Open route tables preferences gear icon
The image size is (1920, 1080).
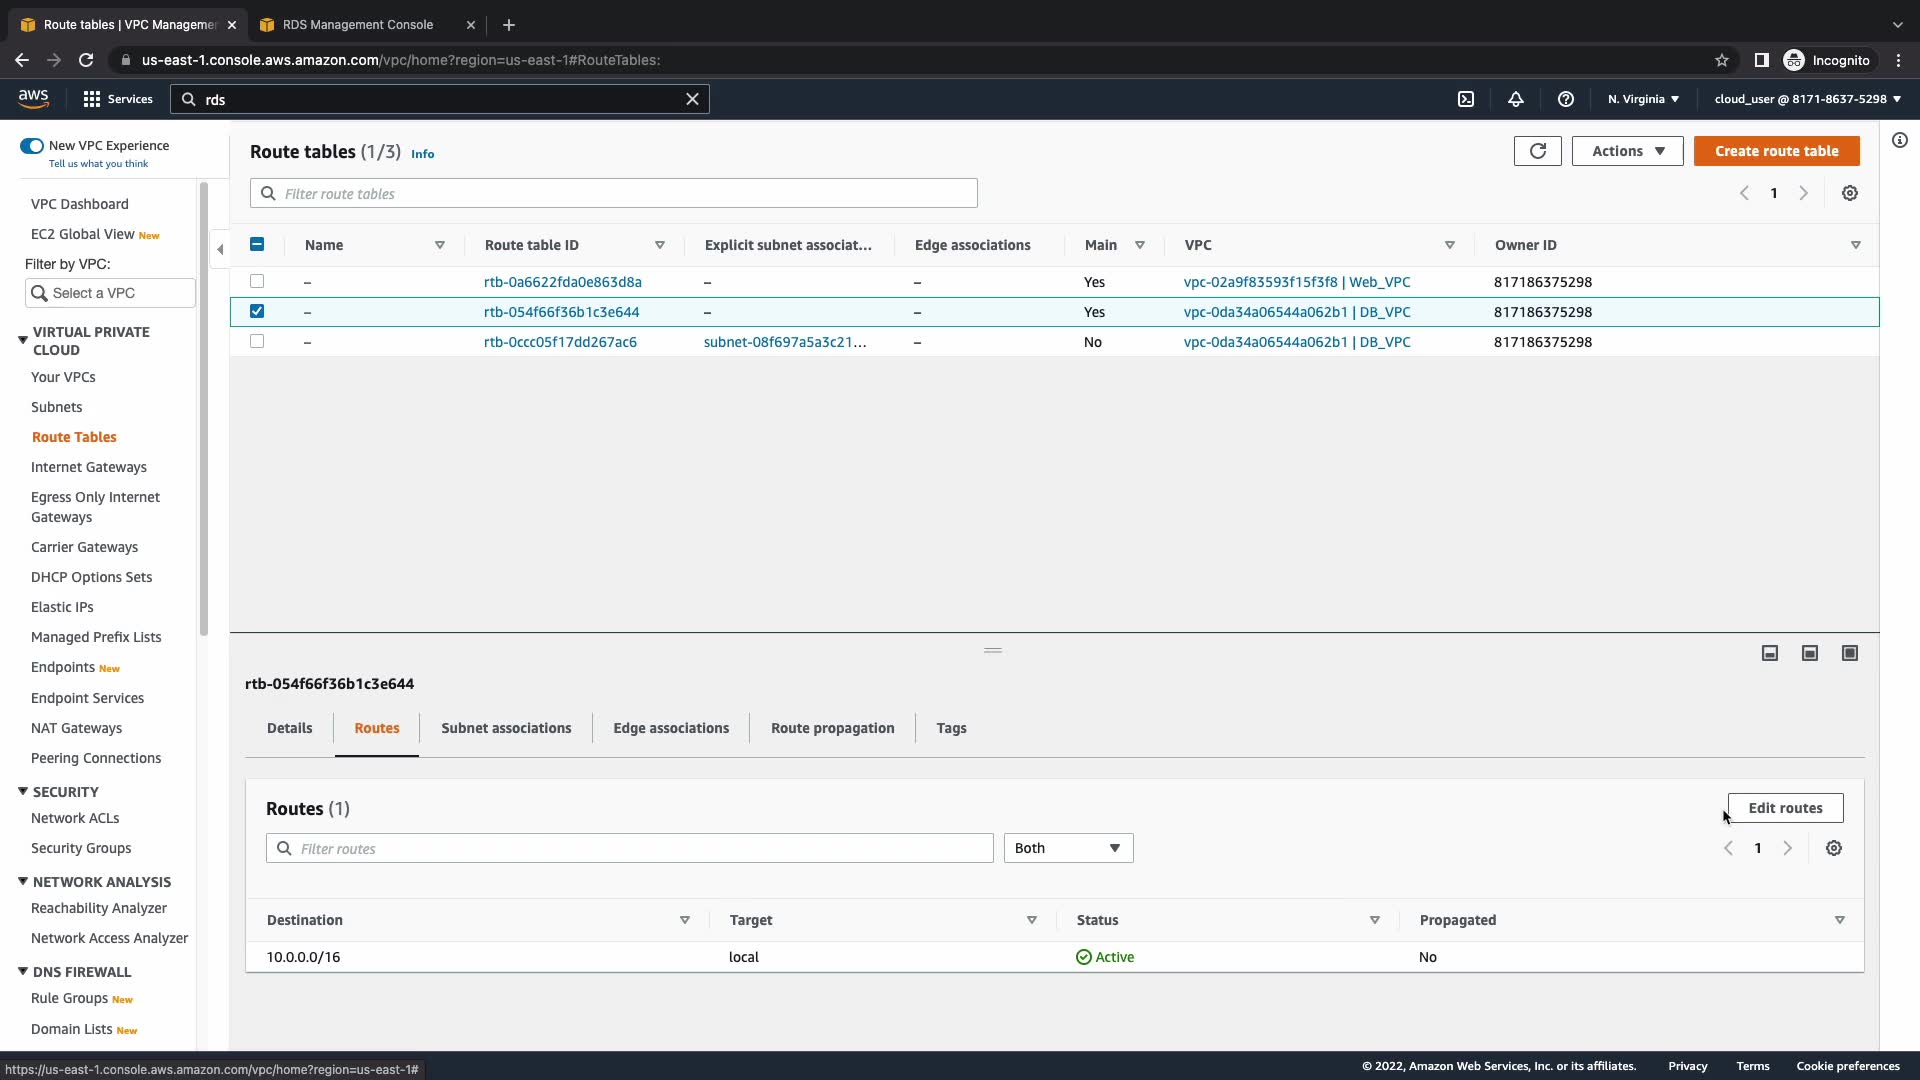click(x=1850, y=193)
